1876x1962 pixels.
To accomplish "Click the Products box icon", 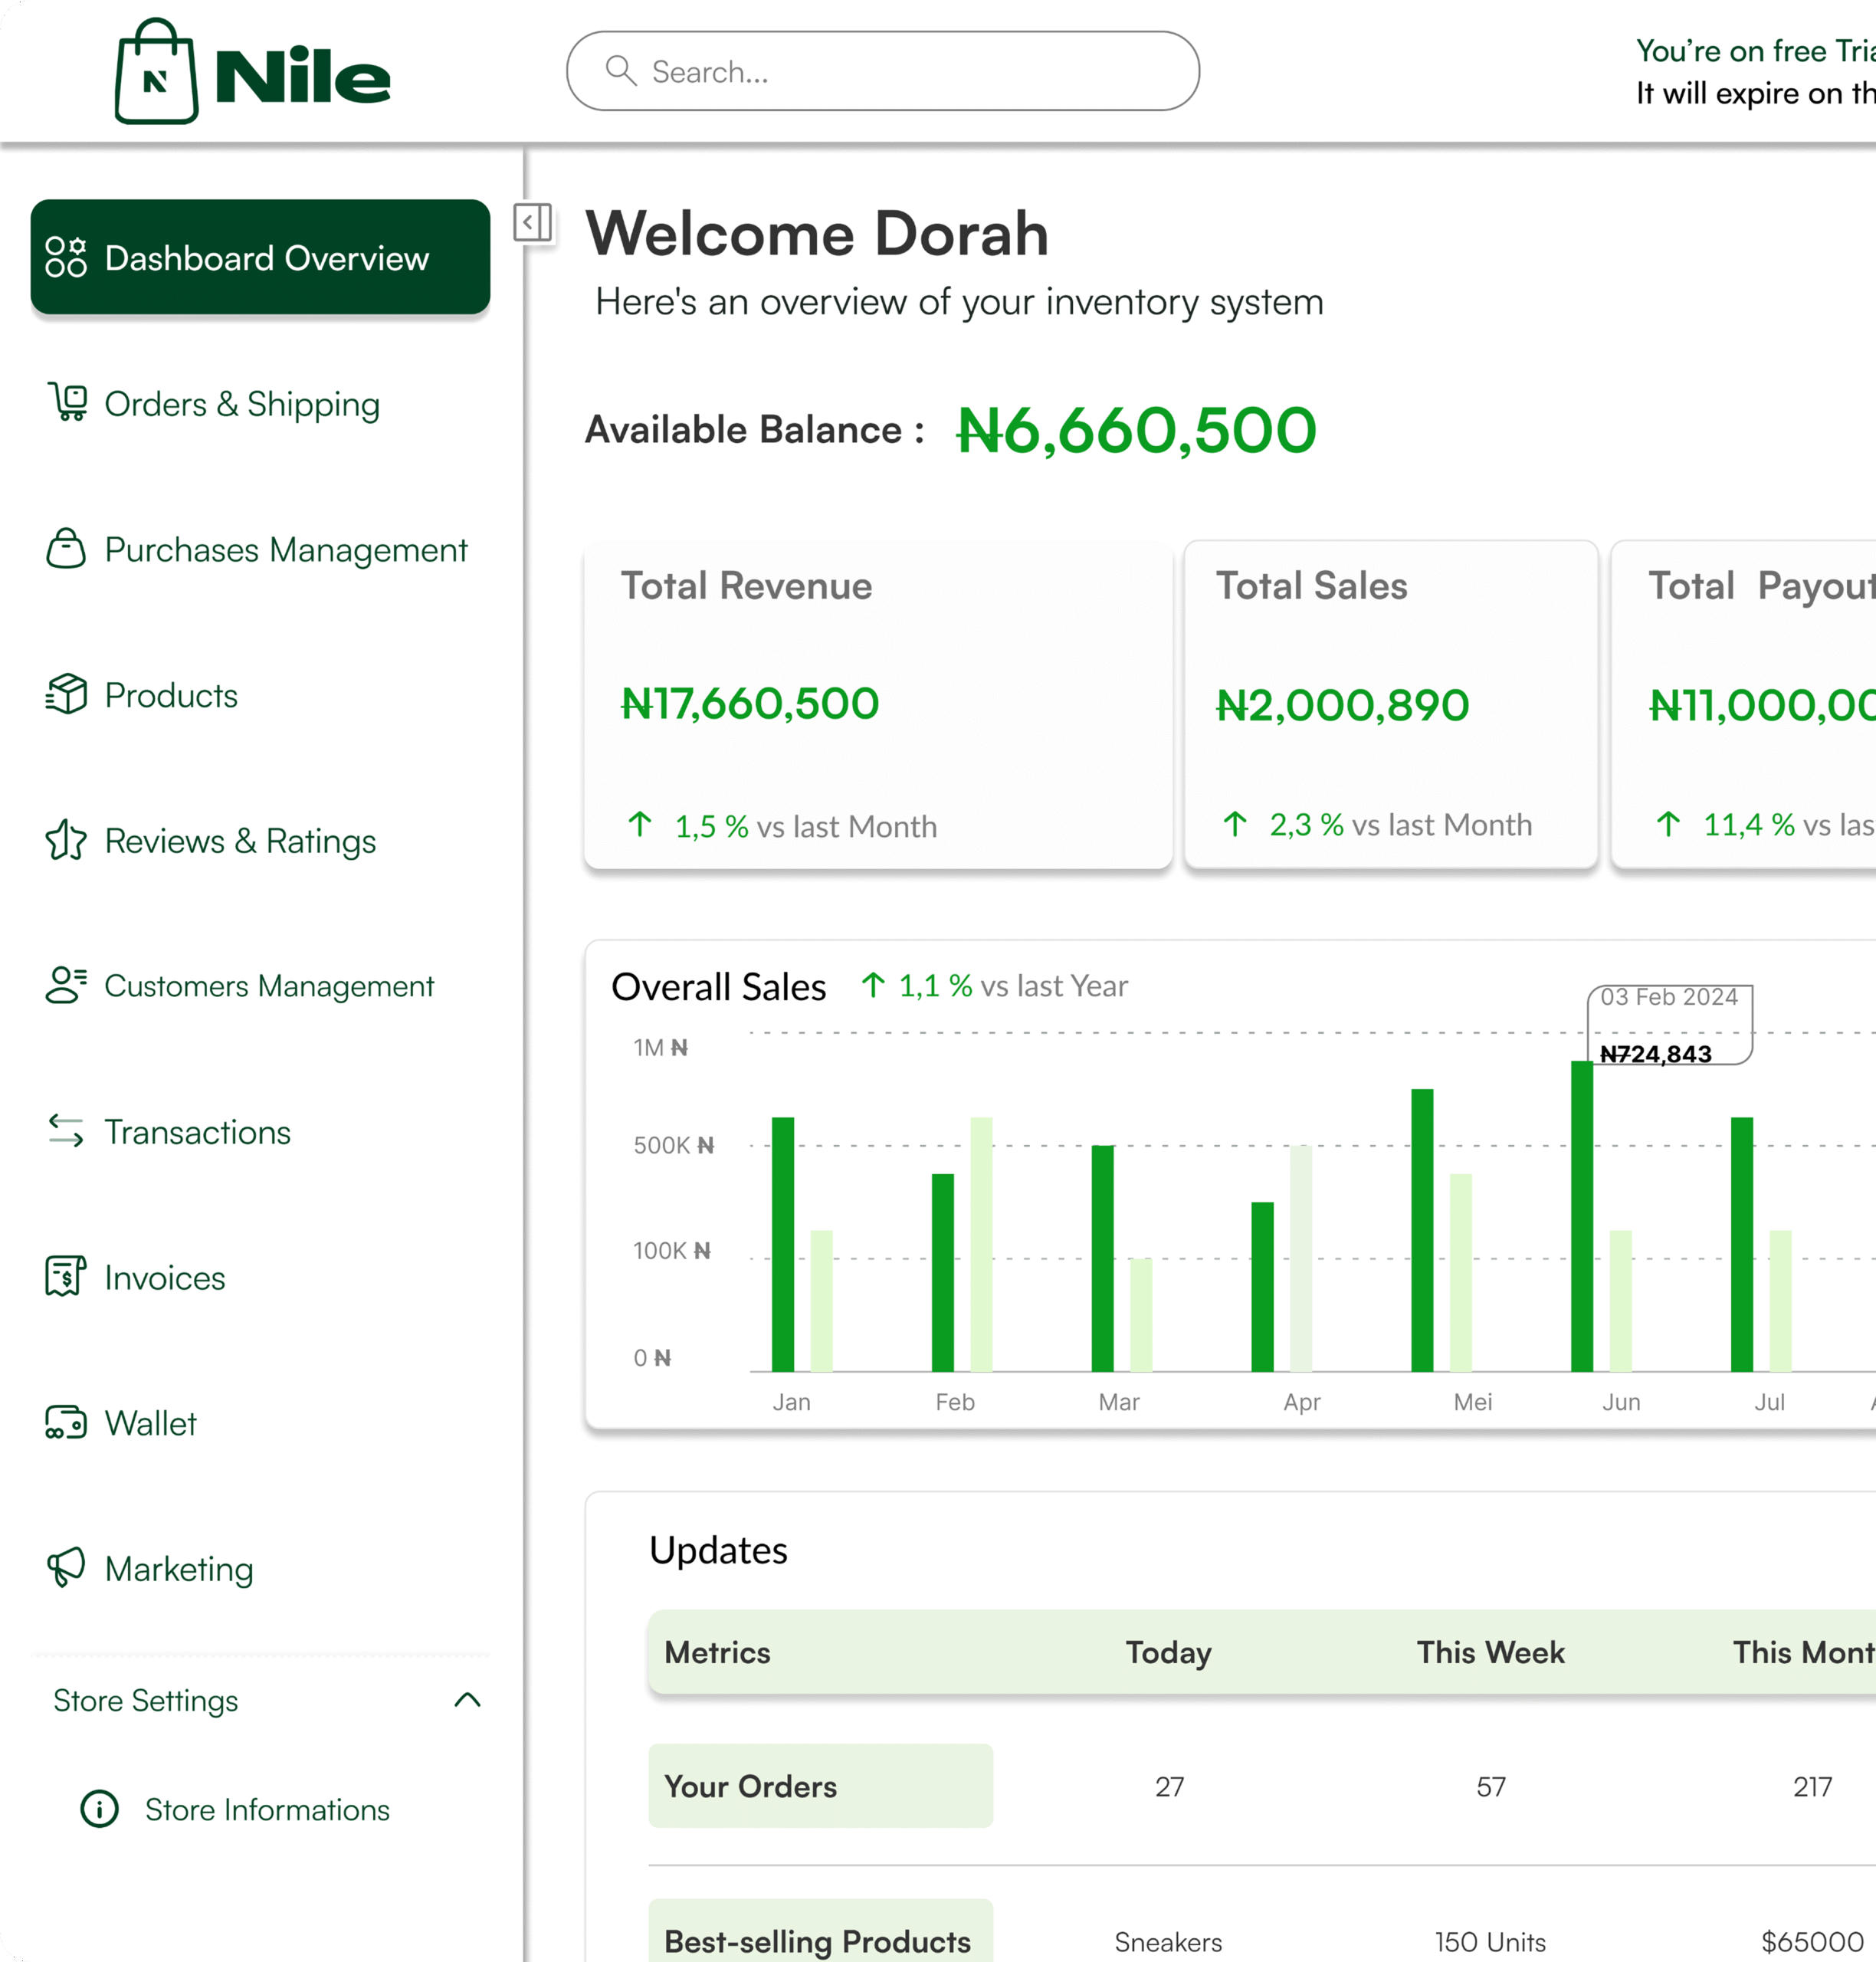I will pyautogui.click(x=67, y=694).
